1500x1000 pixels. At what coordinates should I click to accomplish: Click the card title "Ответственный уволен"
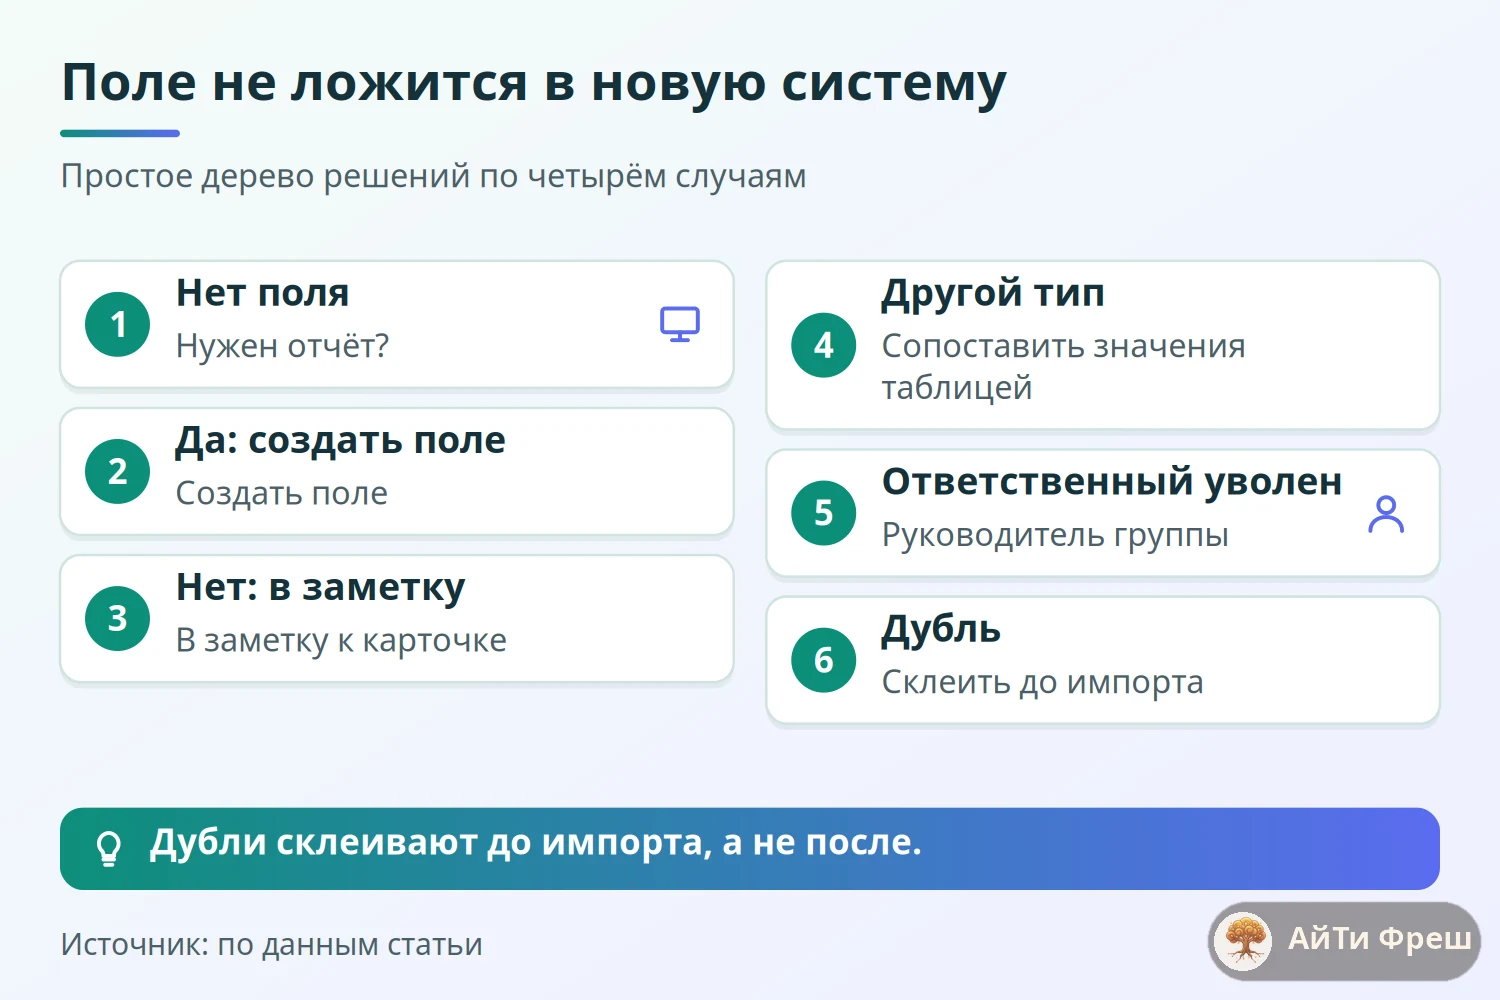[x=1112, y=482]
